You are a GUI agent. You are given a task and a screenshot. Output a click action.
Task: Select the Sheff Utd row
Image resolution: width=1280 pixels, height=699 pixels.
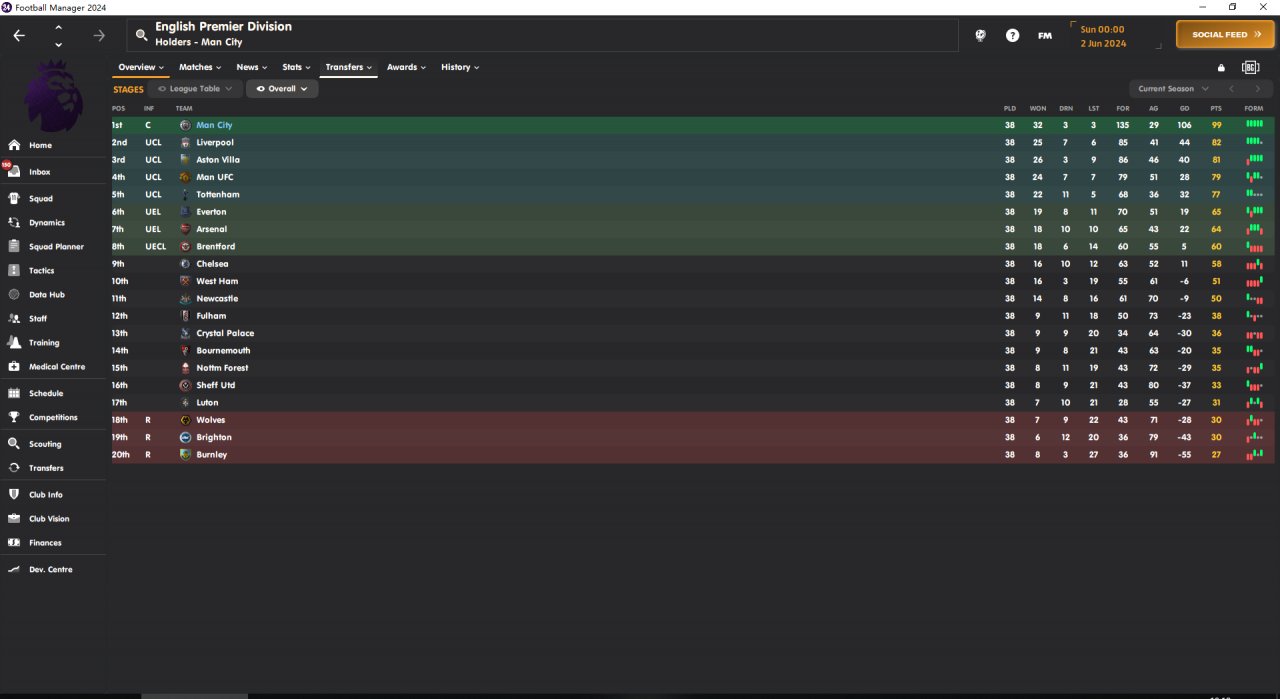(x=690, y=385)
